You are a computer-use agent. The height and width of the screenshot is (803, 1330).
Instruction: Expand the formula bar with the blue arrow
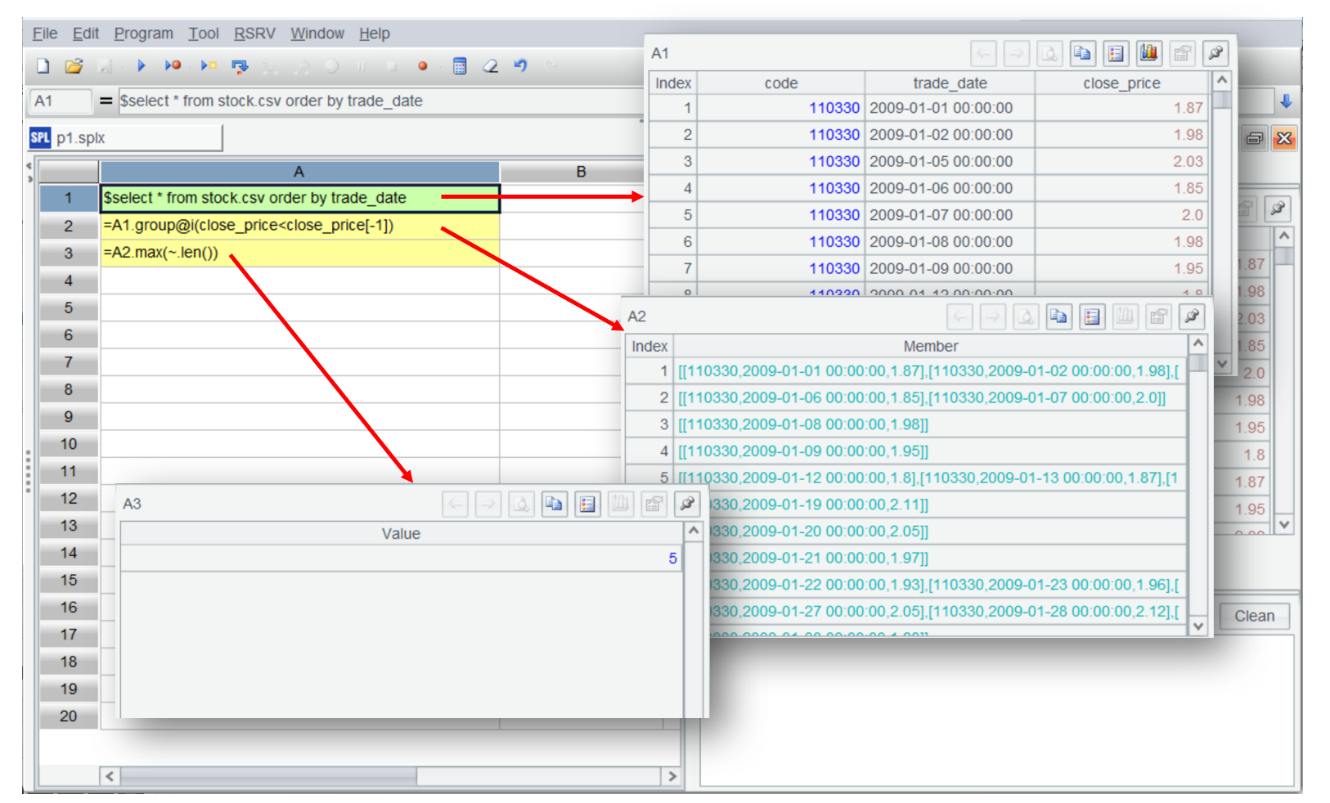(1285, 101)
